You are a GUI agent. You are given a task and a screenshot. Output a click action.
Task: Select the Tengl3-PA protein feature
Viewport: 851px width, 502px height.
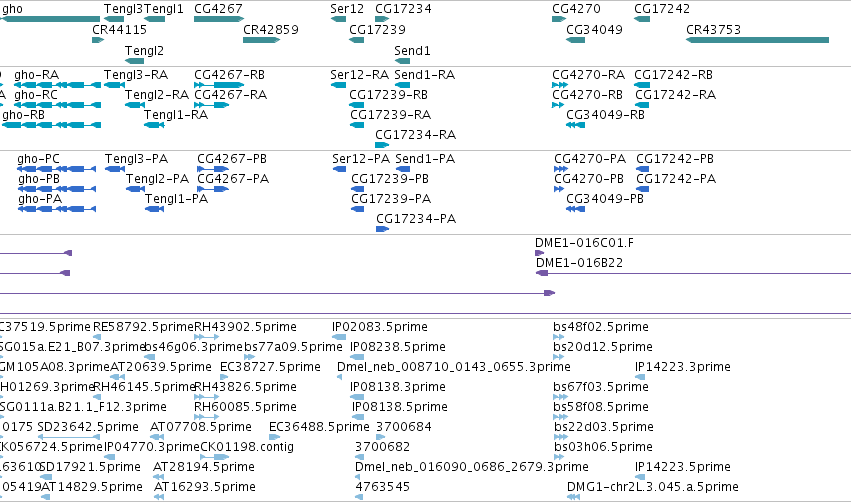pyautogui.click(x=115, y=169)
